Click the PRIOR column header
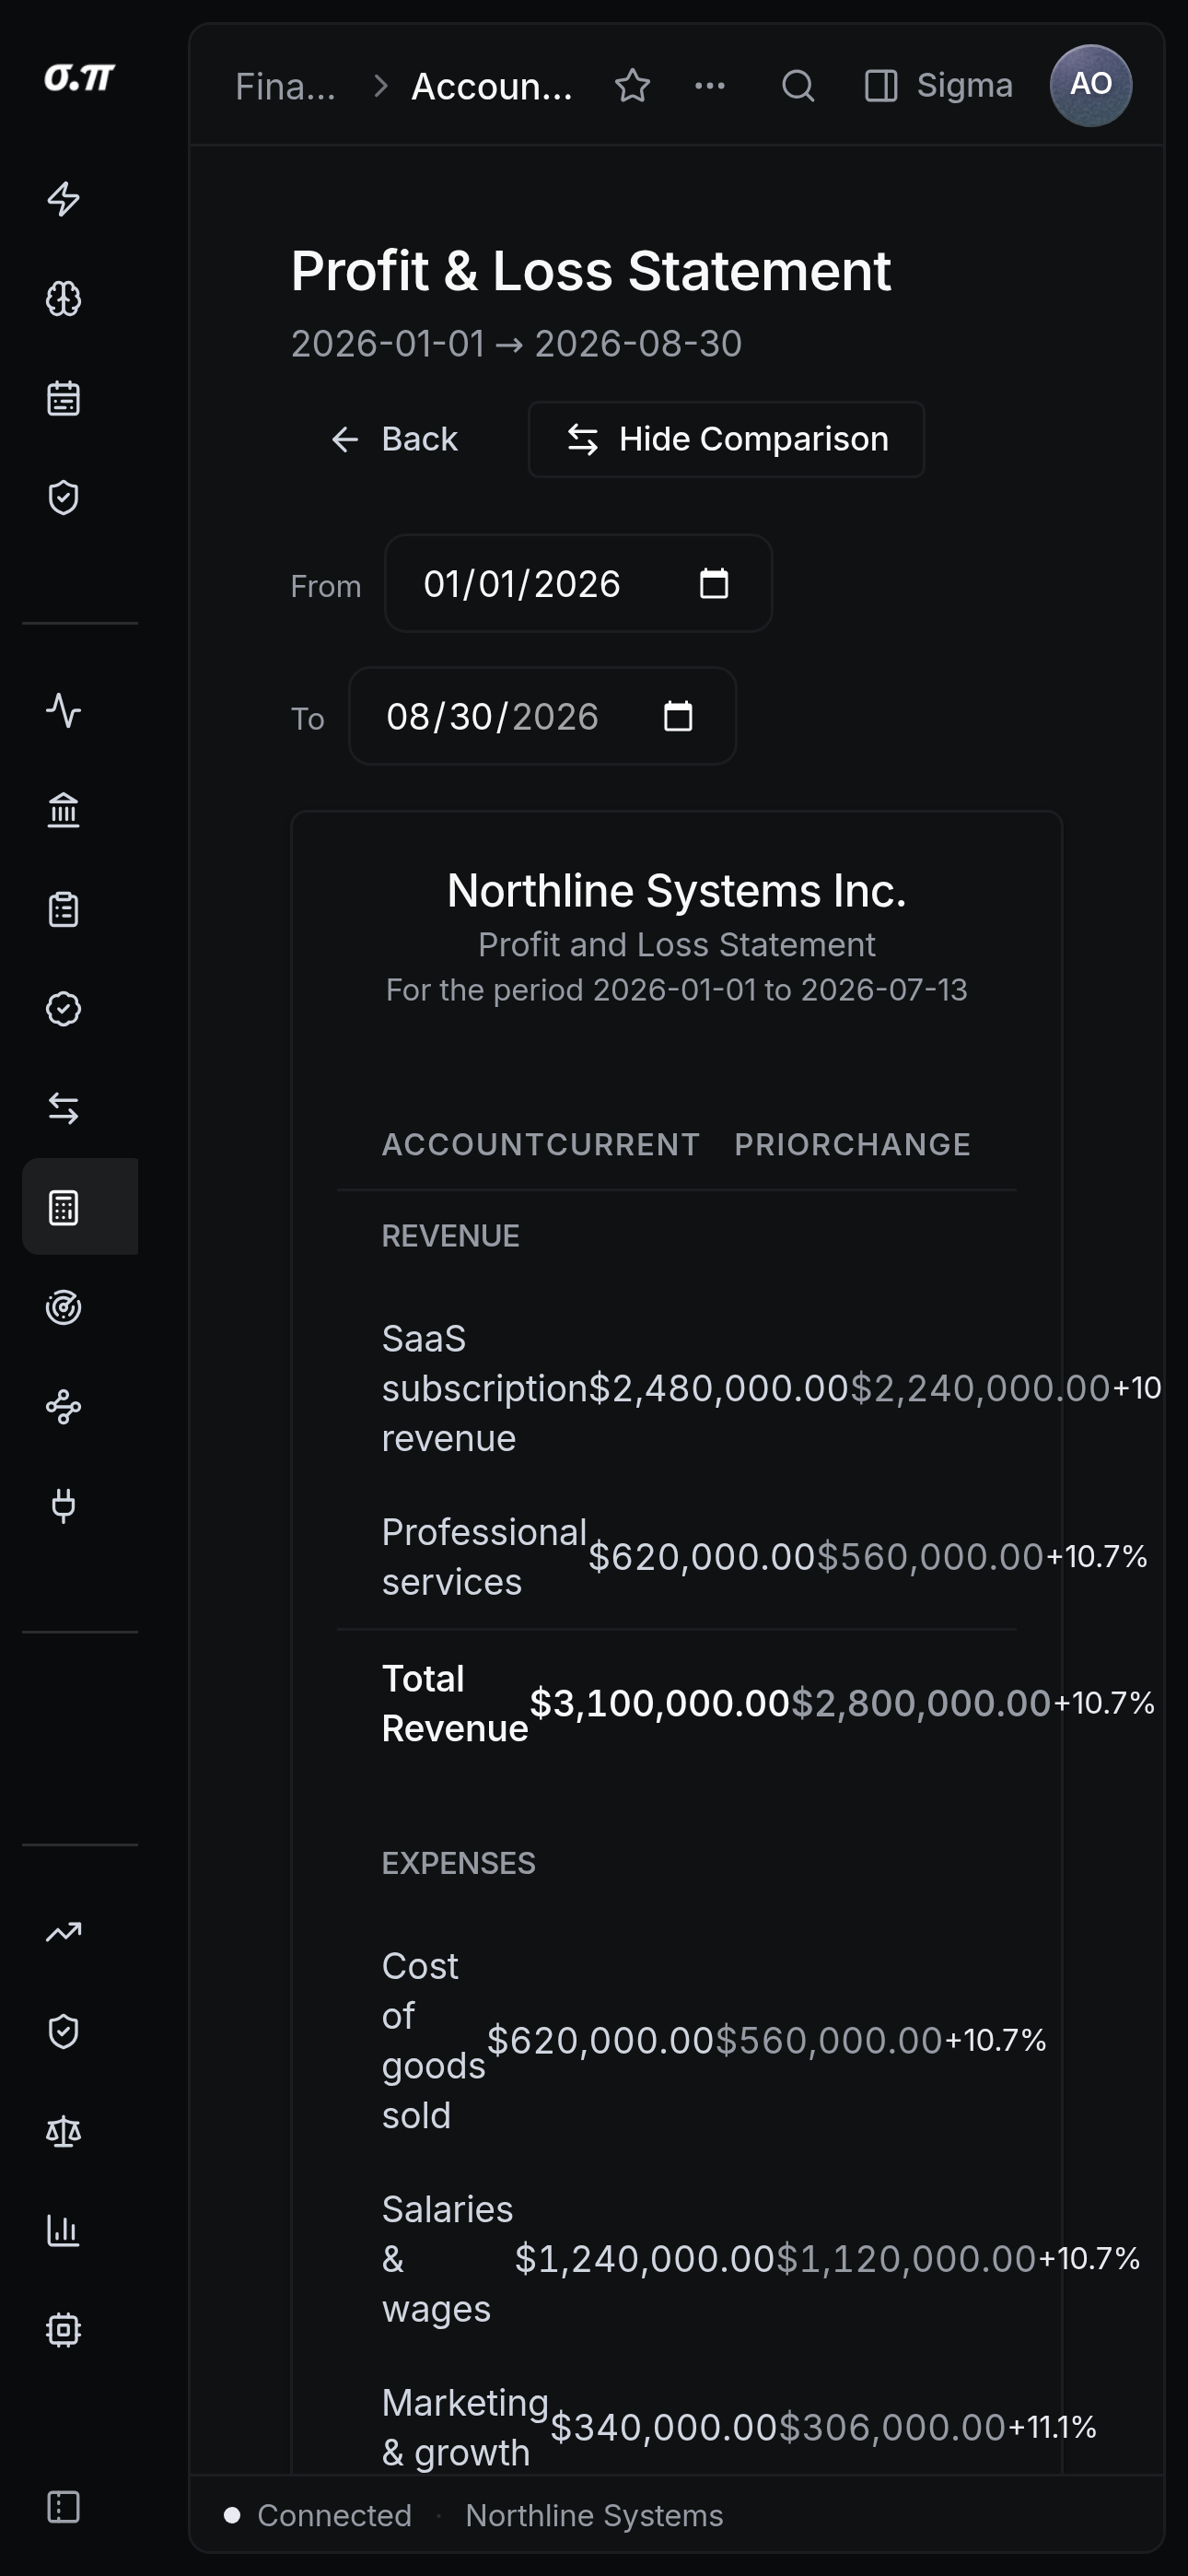The image size is (1188, 2576). 785,1144
